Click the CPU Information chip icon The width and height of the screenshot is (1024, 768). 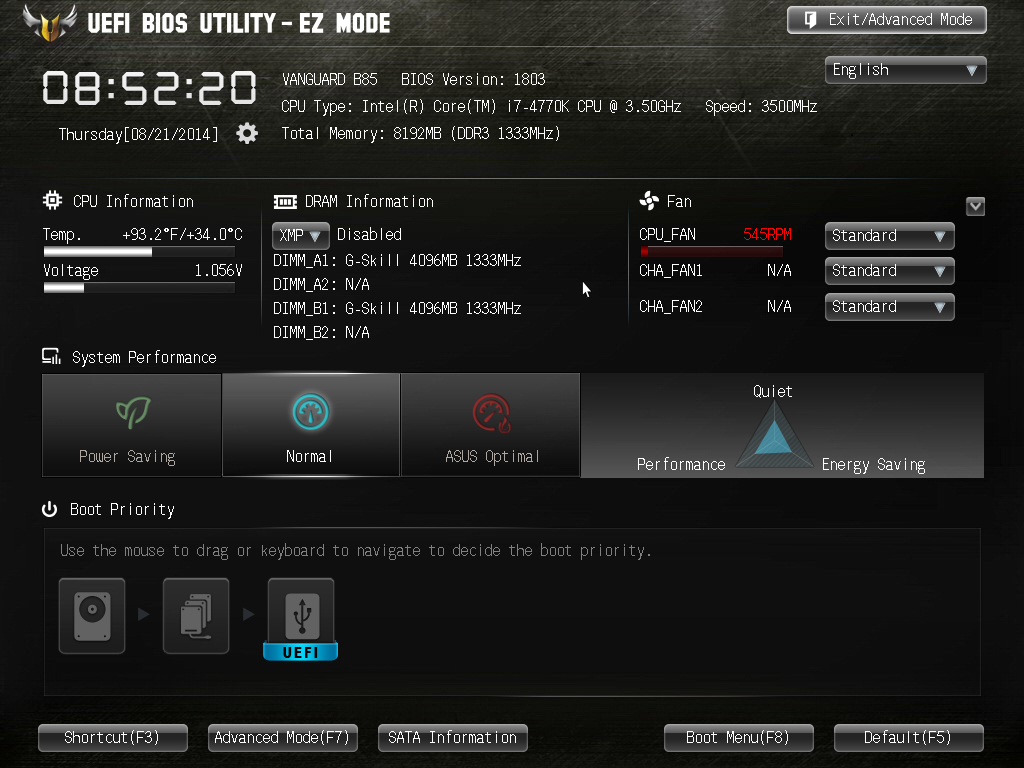[x=52, y=200]
